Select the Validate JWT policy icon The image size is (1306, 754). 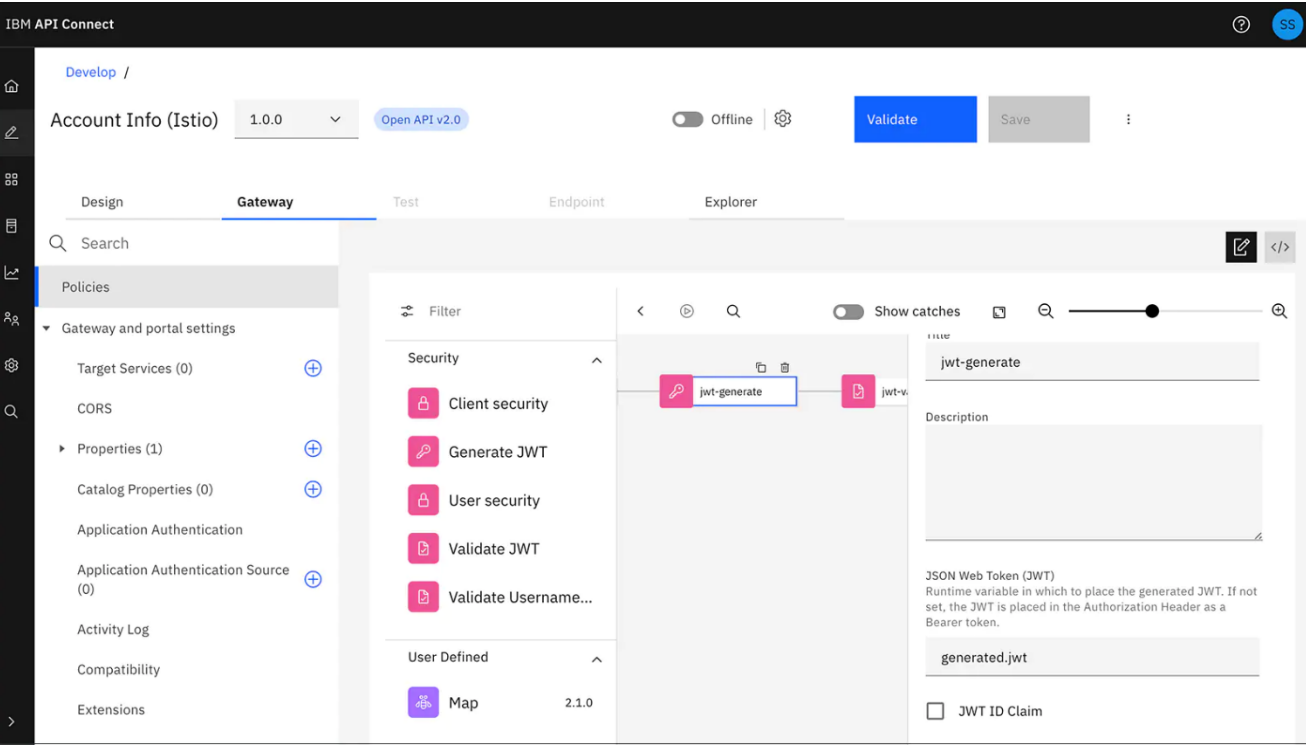pos(423,549)
